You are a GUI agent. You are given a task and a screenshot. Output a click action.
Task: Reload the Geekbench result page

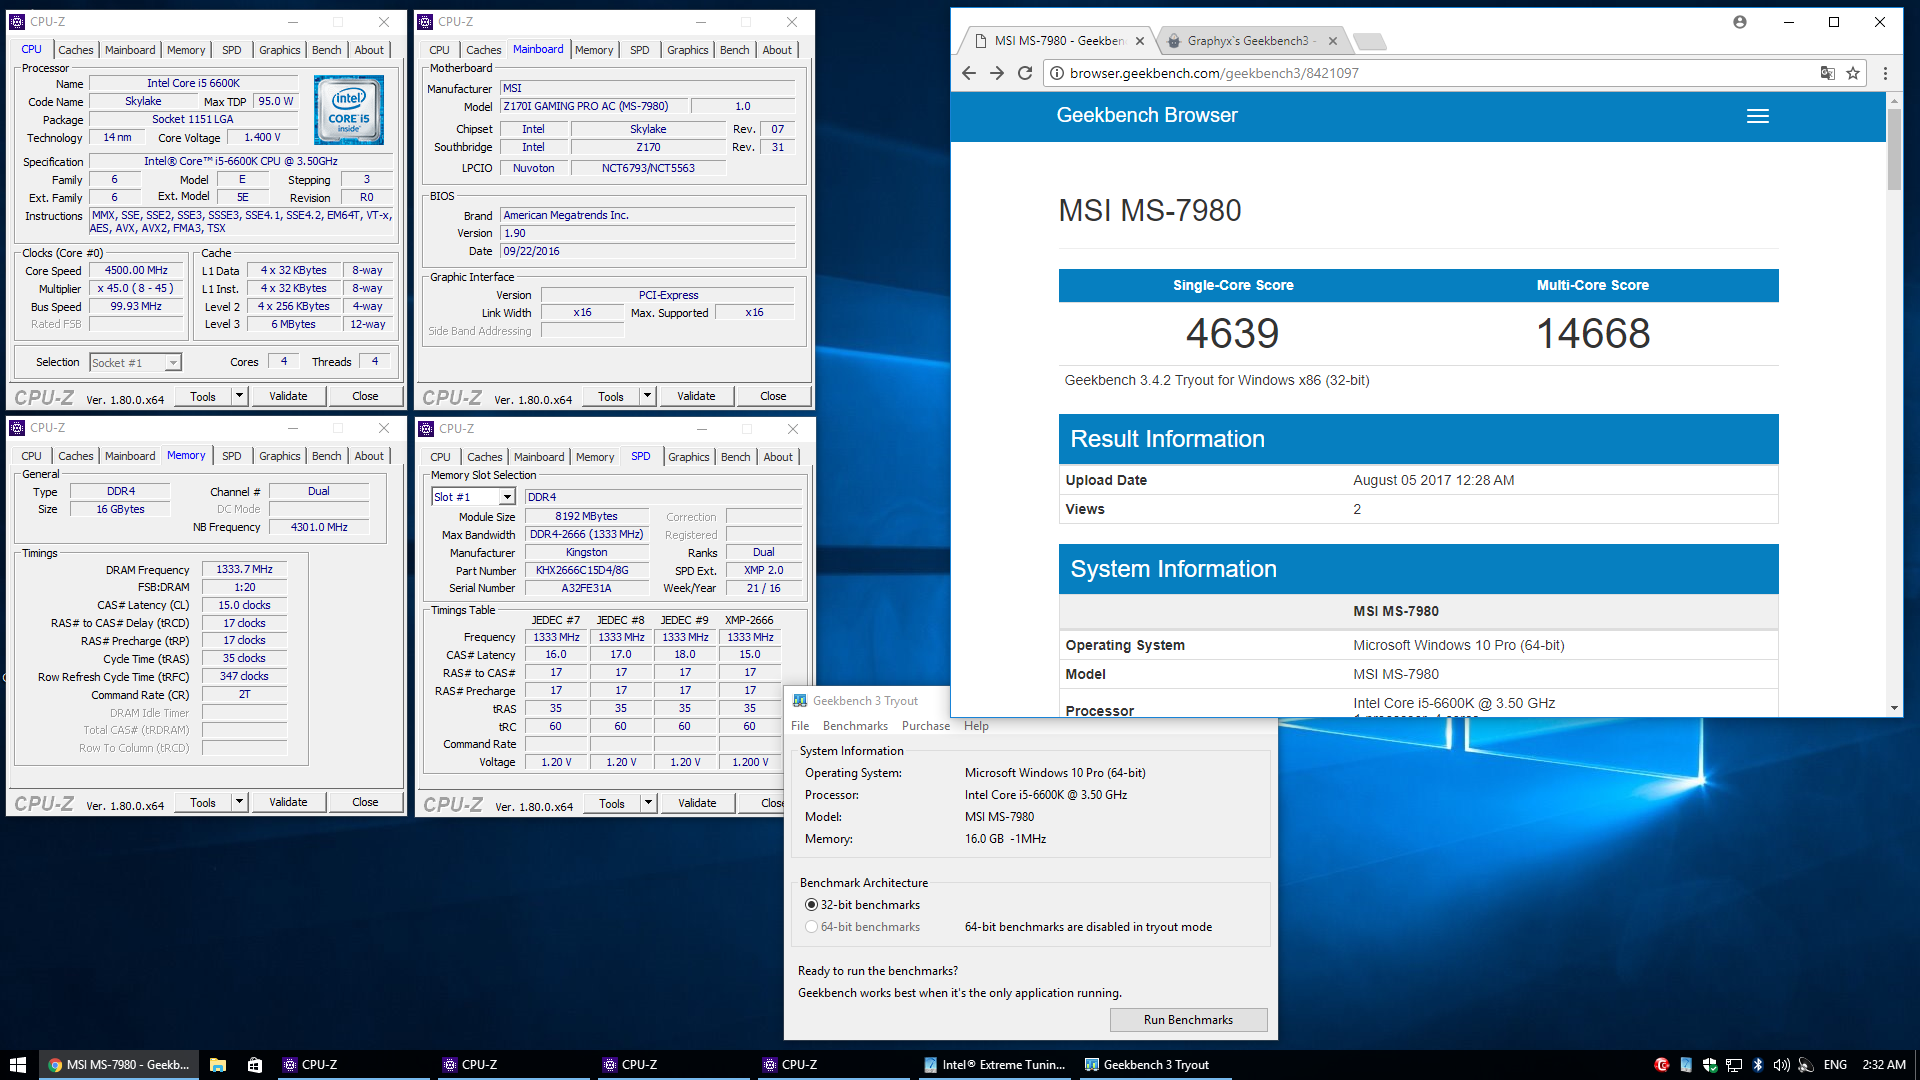click(1024, 73)
